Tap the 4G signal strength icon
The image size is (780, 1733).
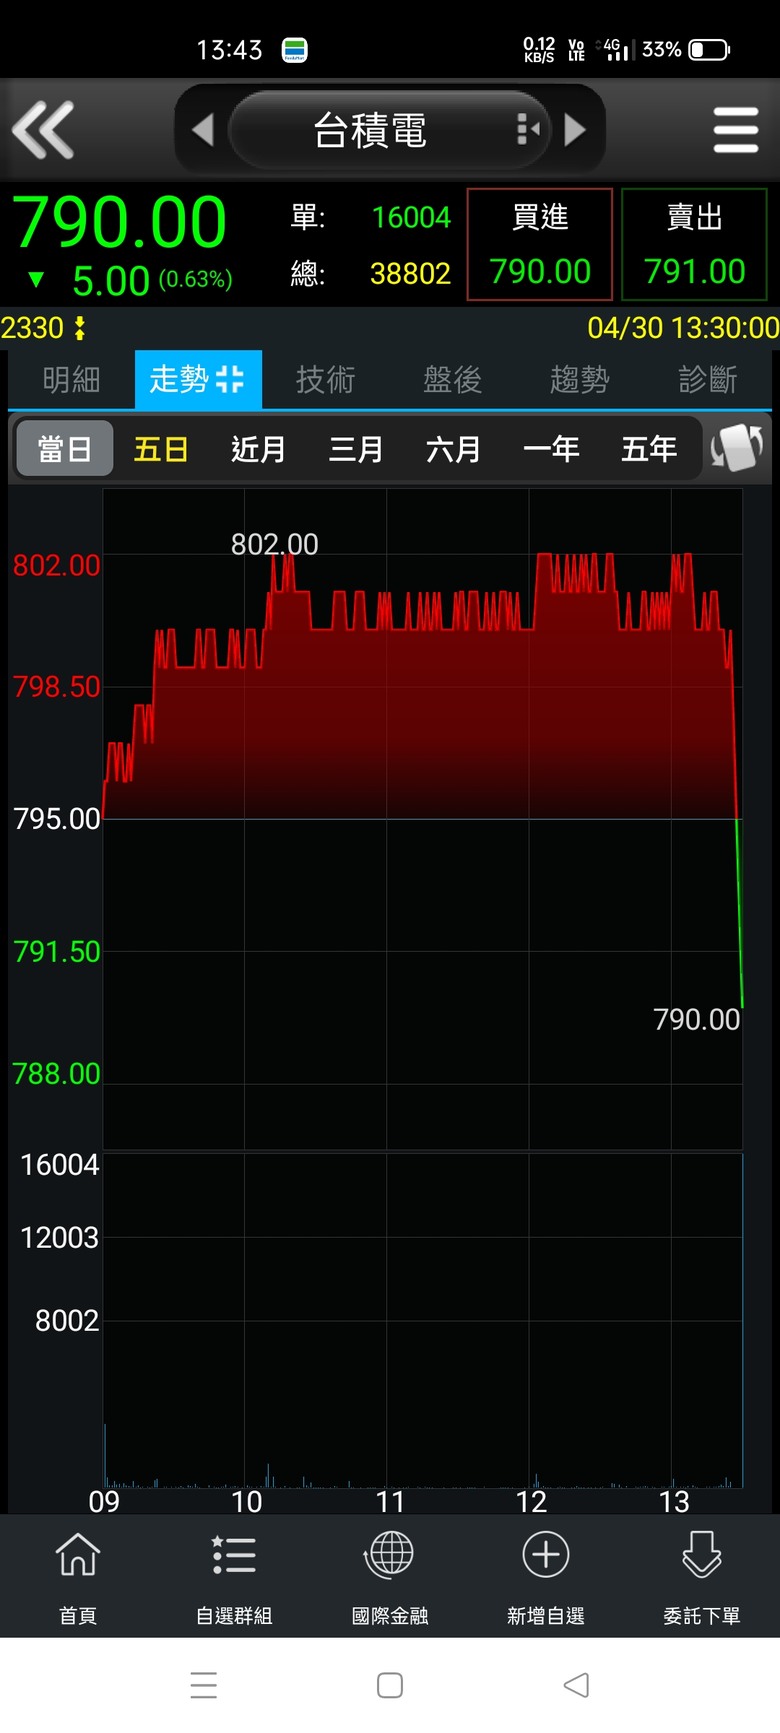[615, 49]
